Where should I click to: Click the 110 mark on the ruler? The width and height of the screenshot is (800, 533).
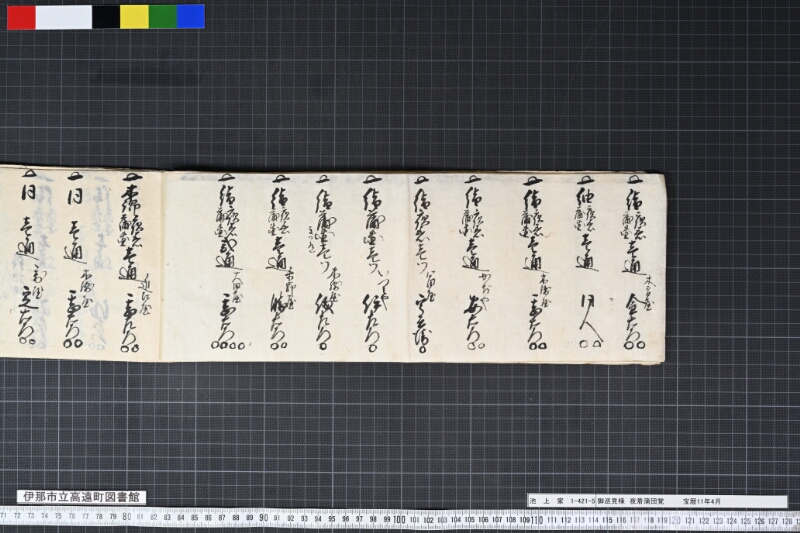coord(536,520)
